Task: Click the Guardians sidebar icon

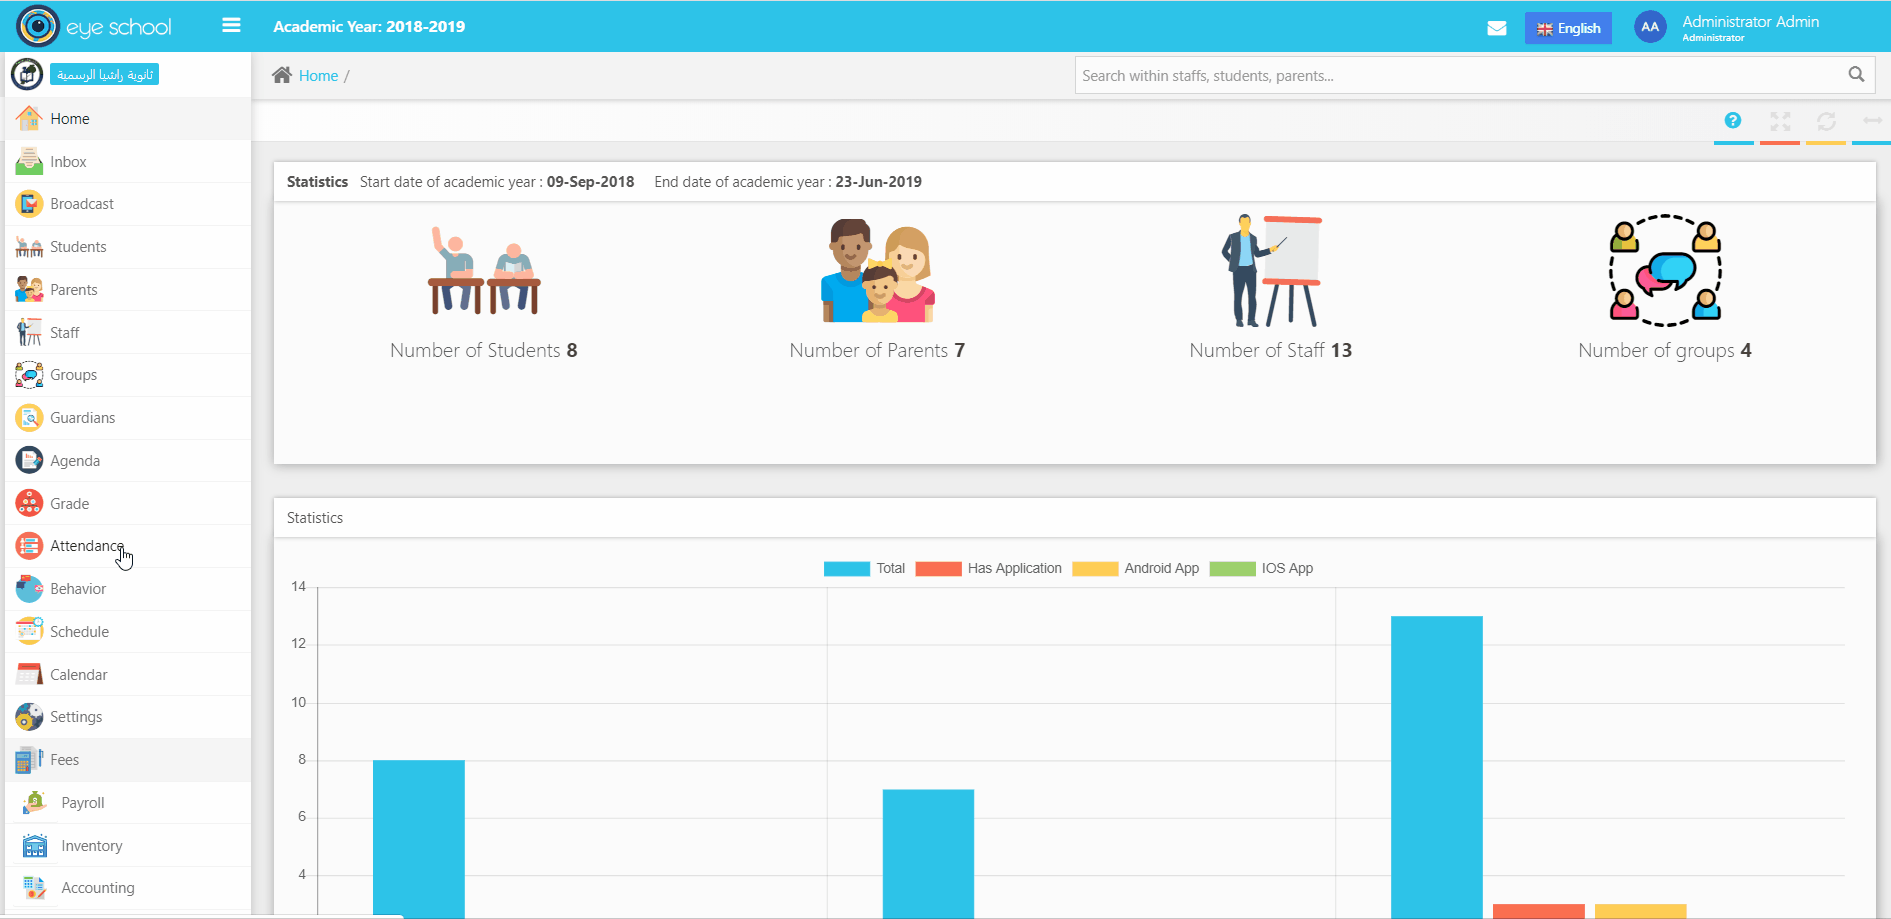Action: click(x=29, y=418)
